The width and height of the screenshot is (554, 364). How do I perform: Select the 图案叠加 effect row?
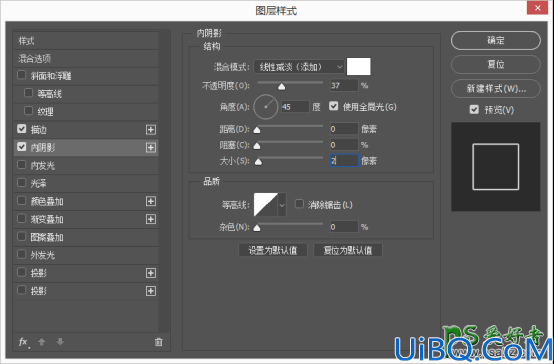click(86, 237)
